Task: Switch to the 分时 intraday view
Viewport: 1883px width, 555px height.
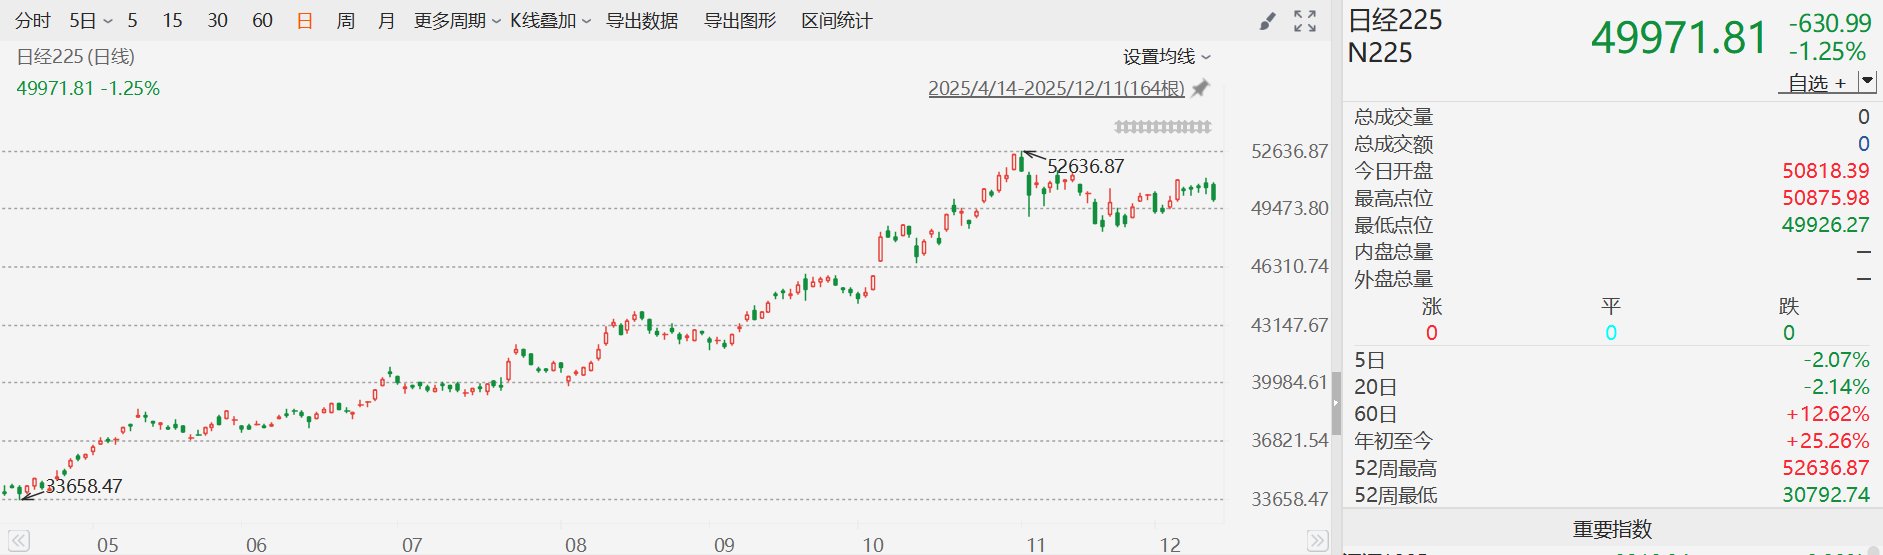Action: point(33,21)
